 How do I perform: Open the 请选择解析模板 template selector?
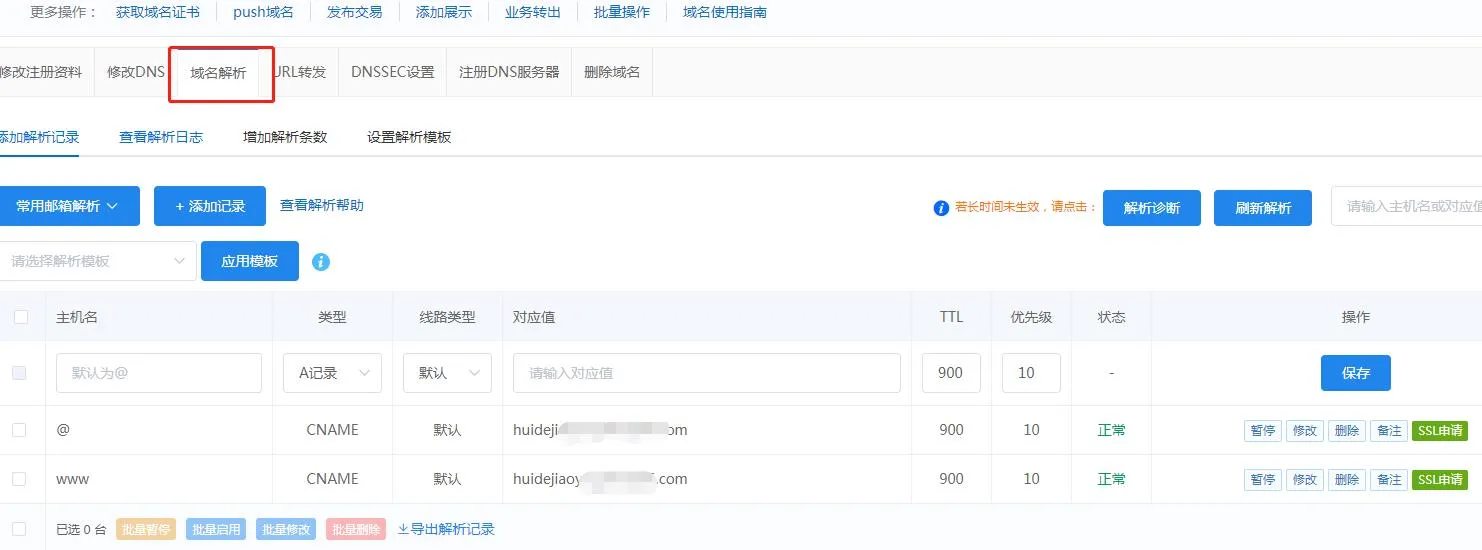click(97, 261)
